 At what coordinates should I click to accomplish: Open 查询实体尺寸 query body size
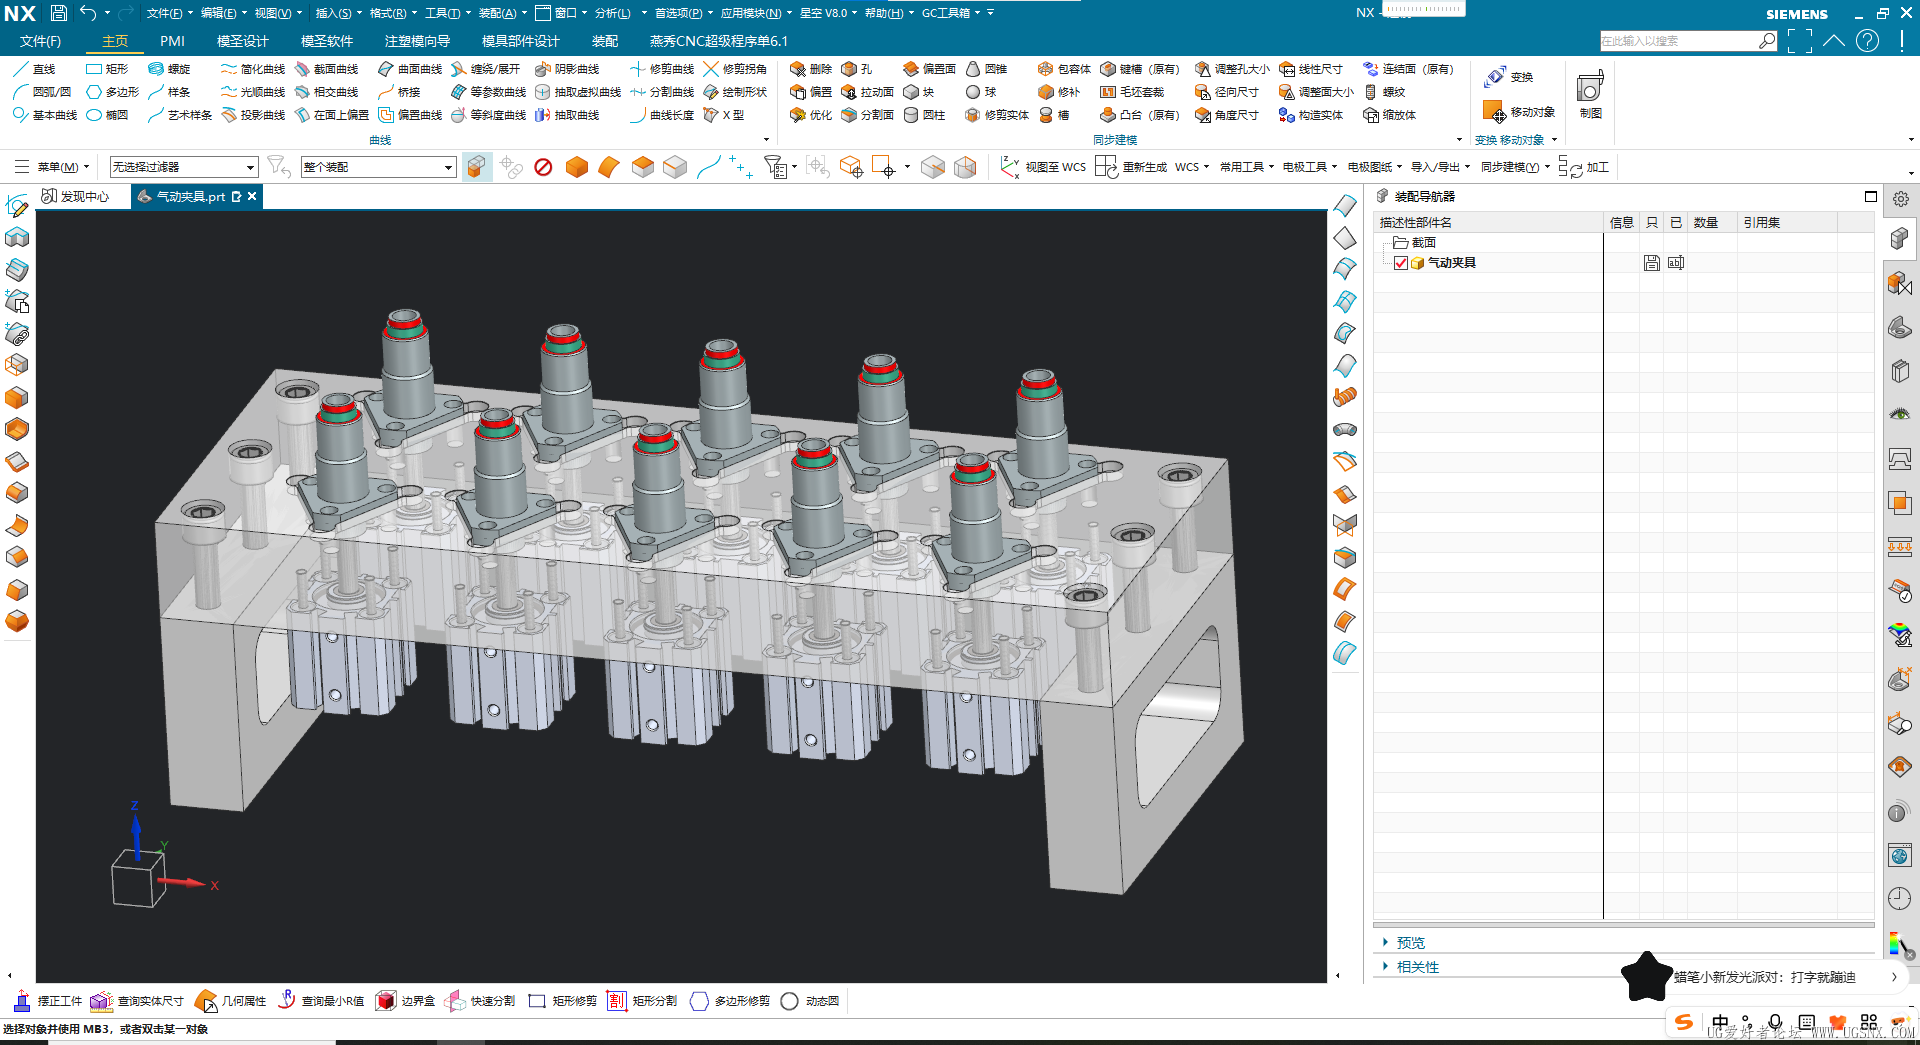tap(137, 1001)
